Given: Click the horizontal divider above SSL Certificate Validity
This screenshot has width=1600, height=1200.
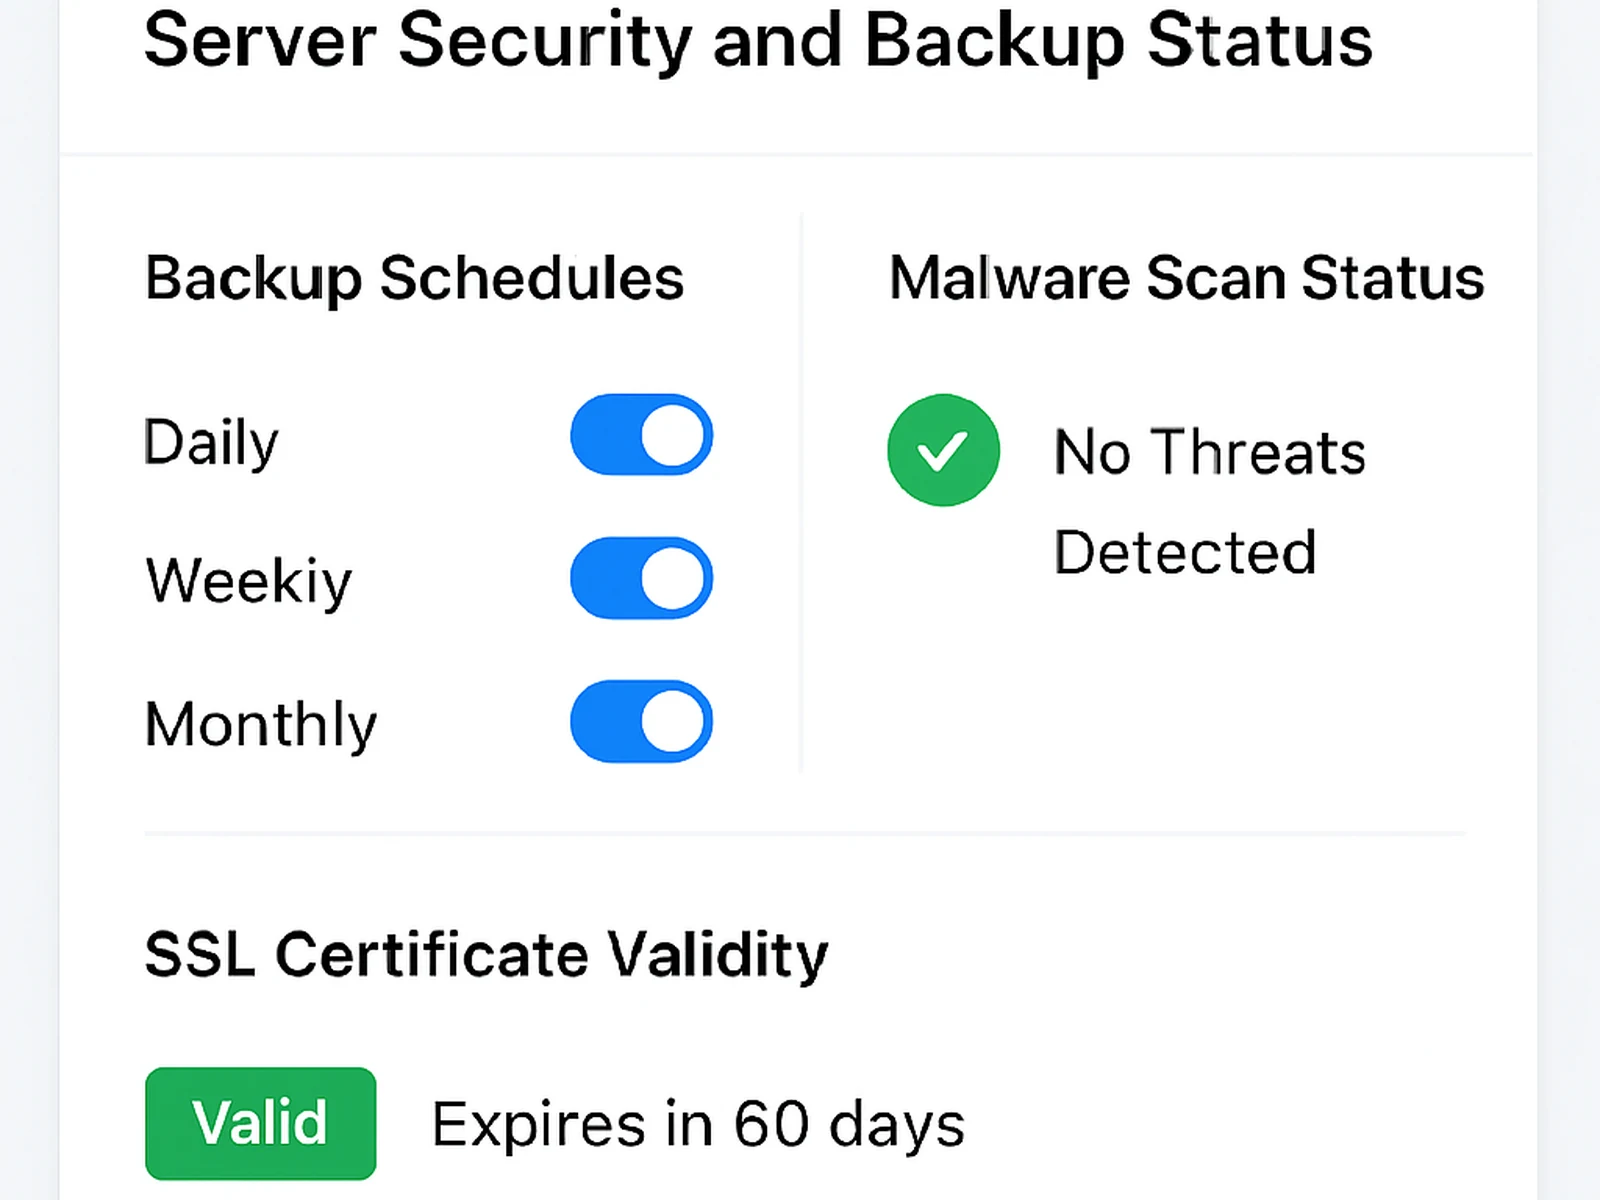Looking at the screenshot, I should 805,832.
